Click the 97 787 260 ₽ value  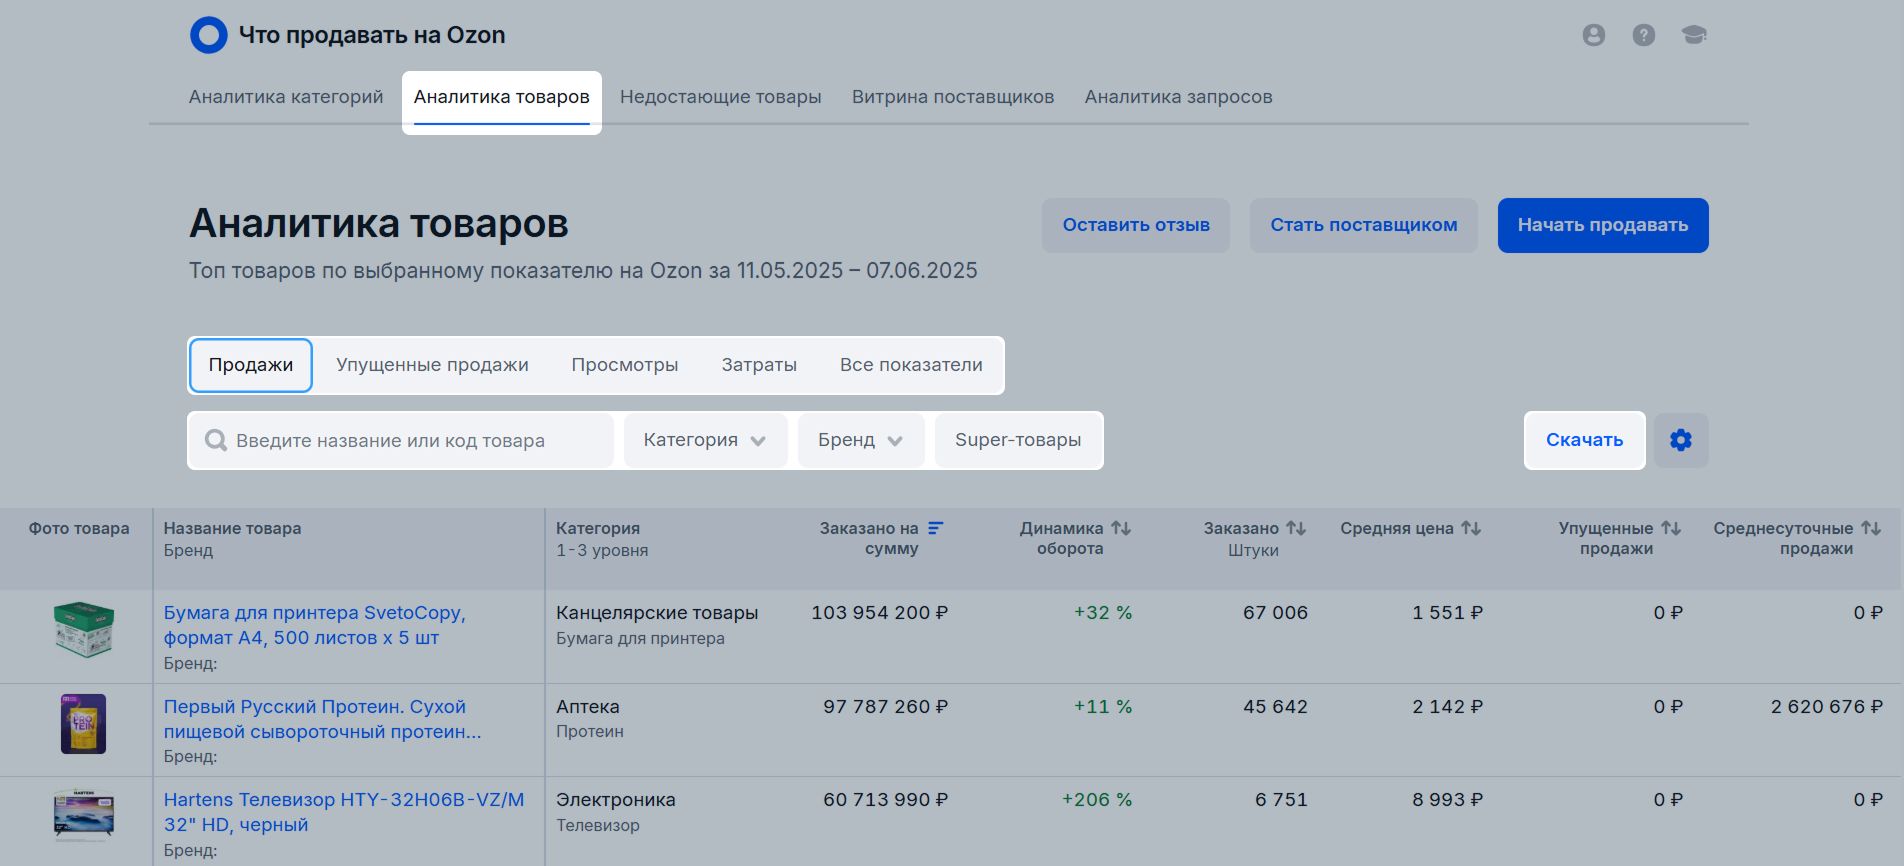(886, 707)
